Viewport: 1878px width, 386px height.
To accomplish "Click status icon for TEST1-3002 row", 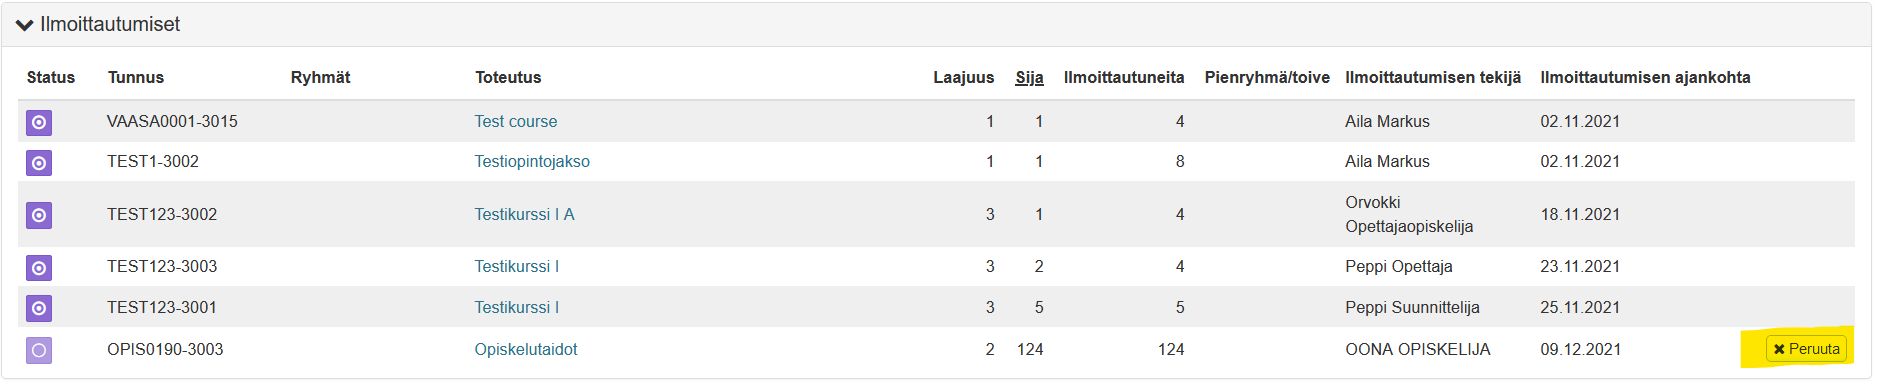I will (x=39, y=162).
